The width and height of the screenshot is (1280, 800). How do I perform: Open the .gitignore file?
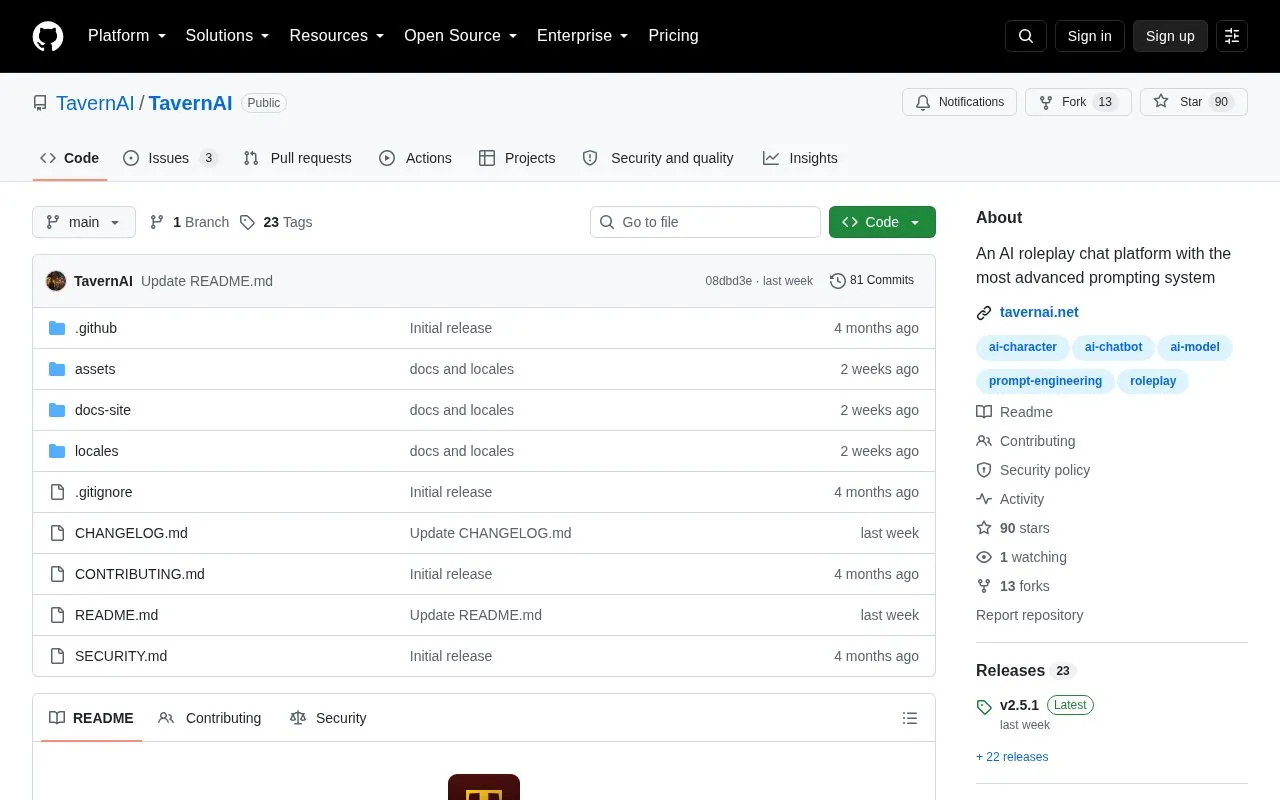[104, 492]
